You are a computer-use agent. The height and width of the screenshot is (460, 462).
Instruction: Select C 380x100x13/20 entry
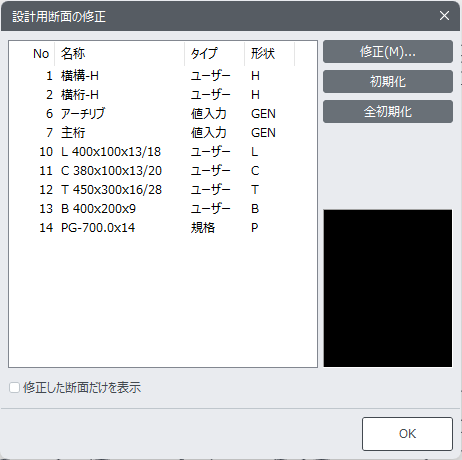pyautogui.click(x=163, y=171)
